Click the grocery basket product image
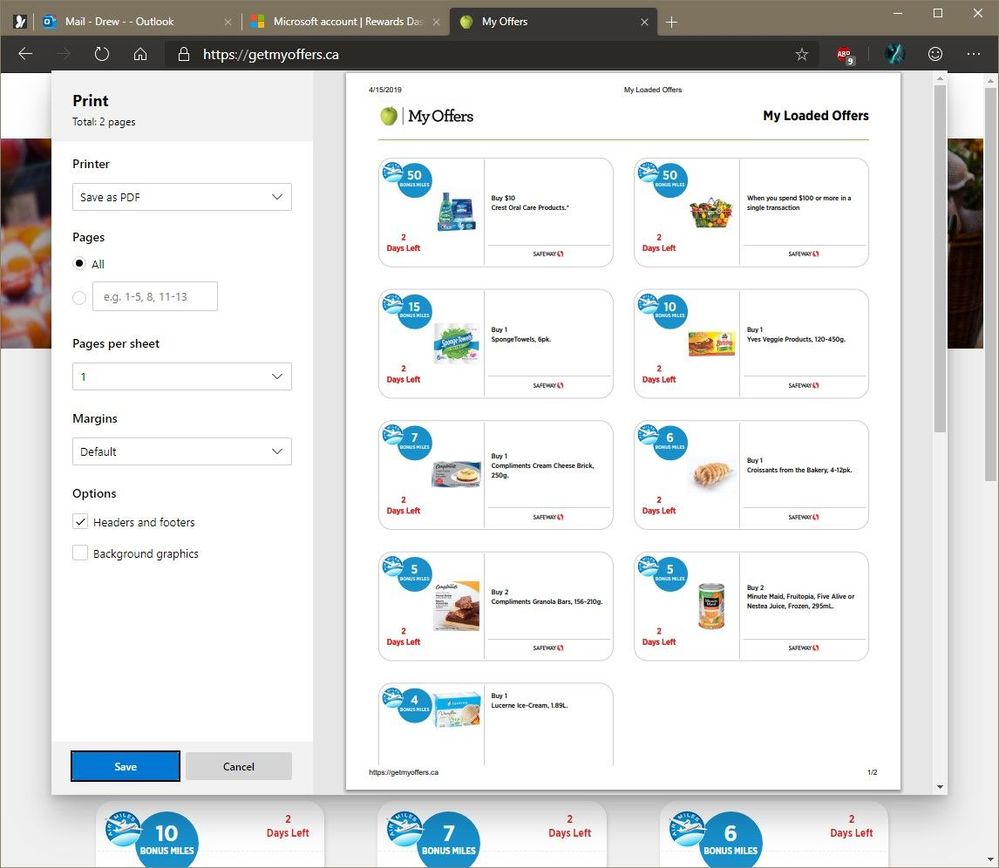999x868 pixels. (x=711, y=213)
